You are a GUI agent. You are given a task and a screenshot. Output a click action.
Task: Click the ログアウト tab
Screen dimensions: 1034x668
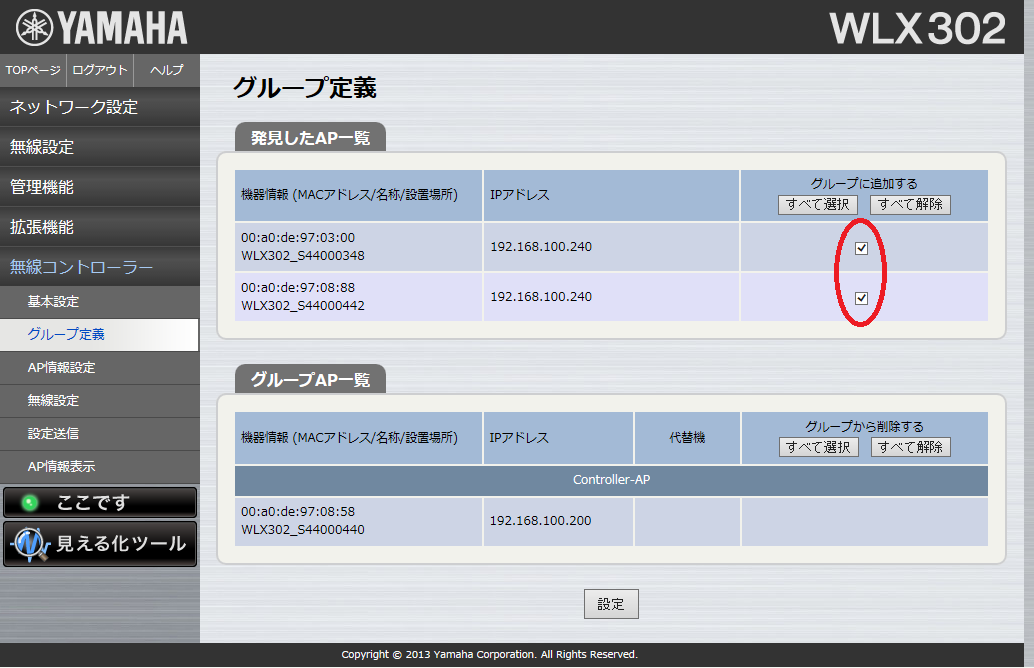point(100,70)
